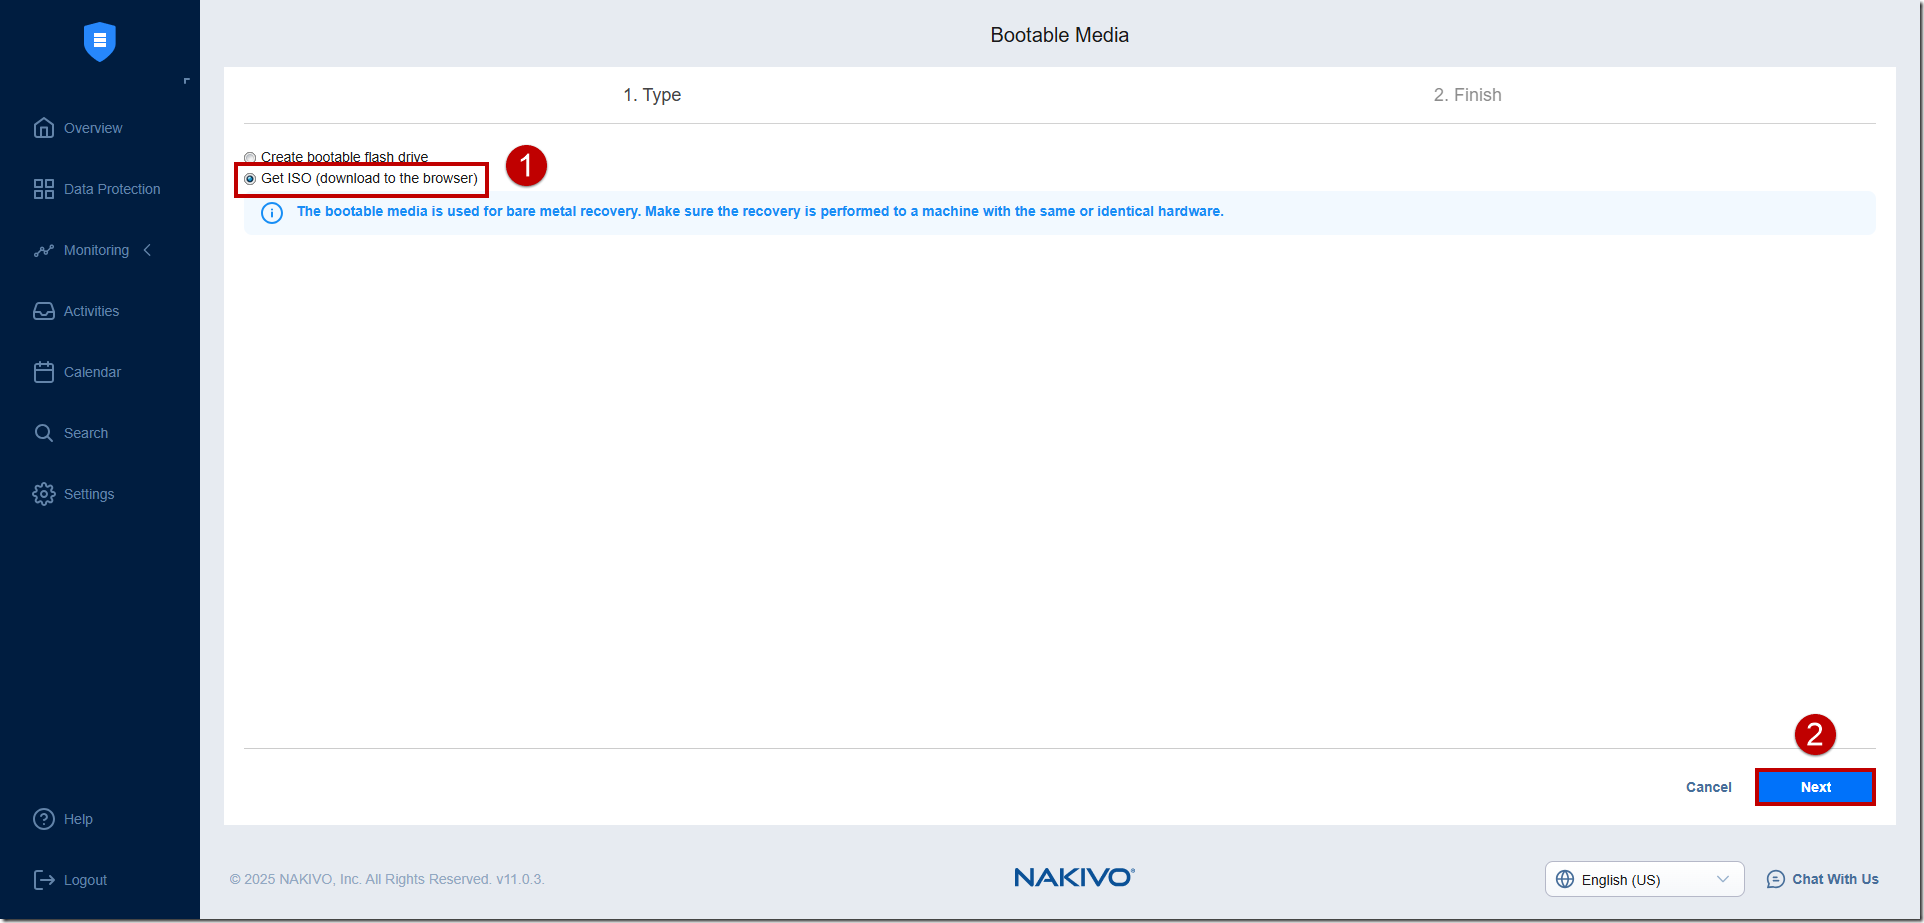The width and height of the screenshot is (1924, 923).
Task: Click the Overview home icon
Action: click(44, 128)
